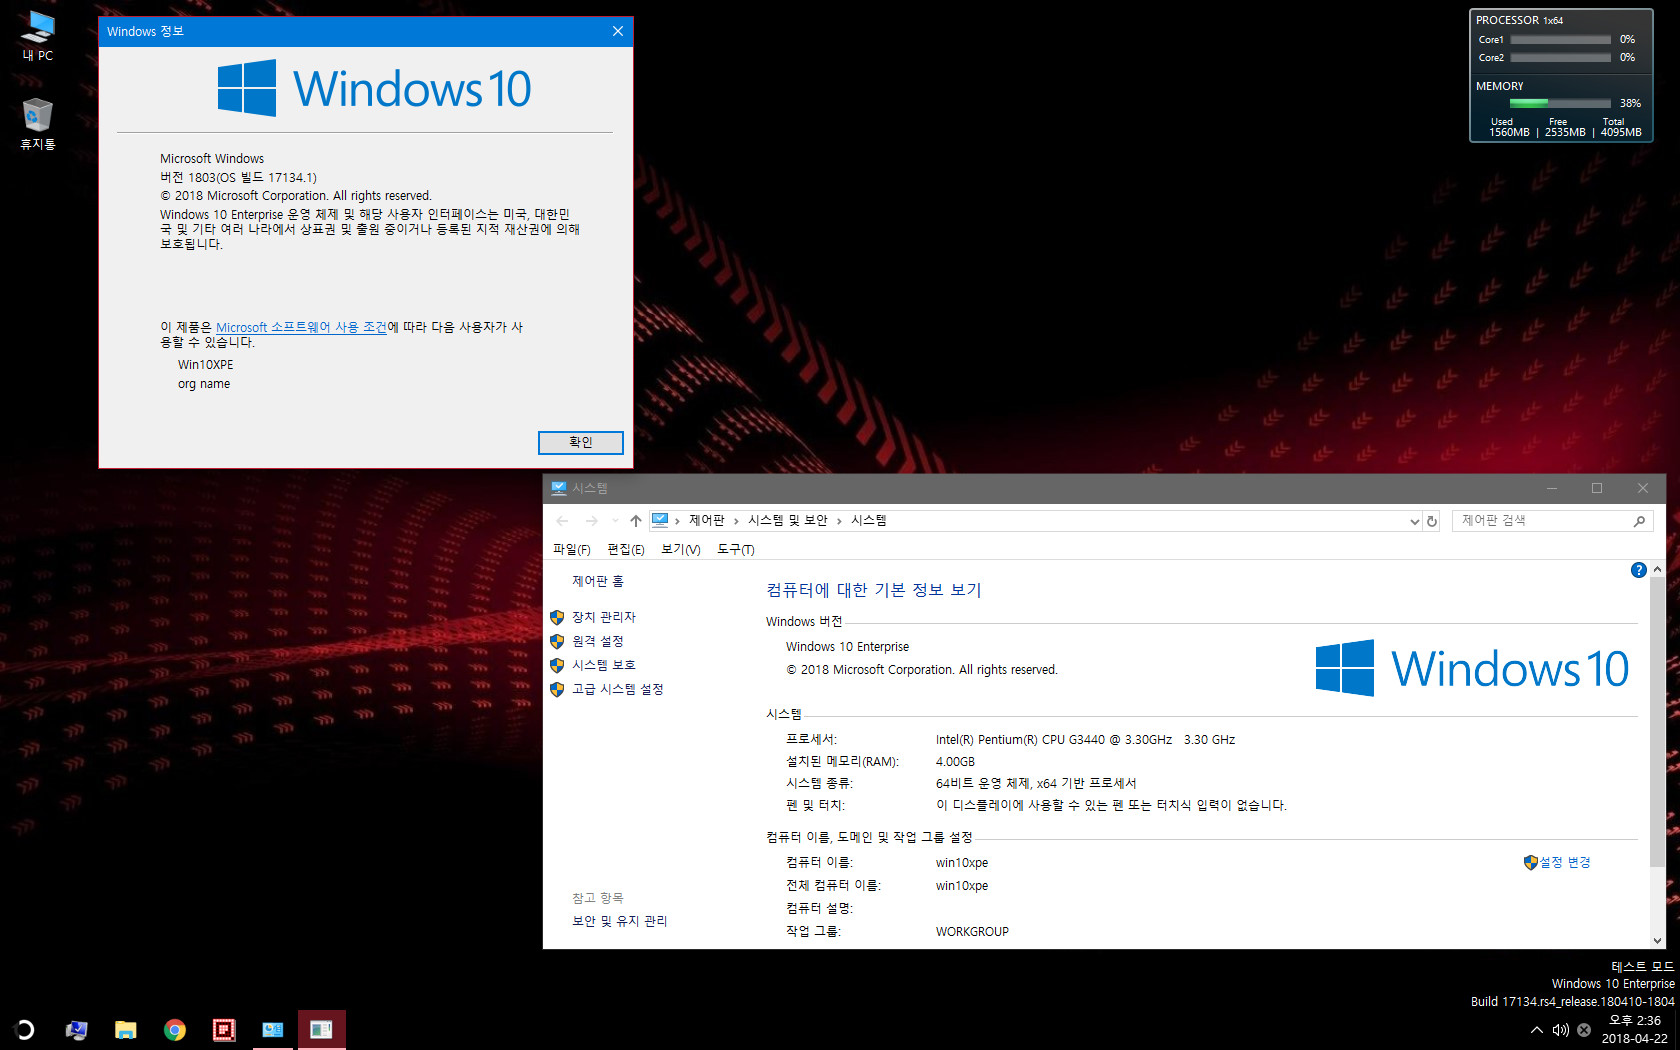The image size is (1680, 1050).
Task: Click the start/power ring taskbar icon
Action: [25, 1029]
